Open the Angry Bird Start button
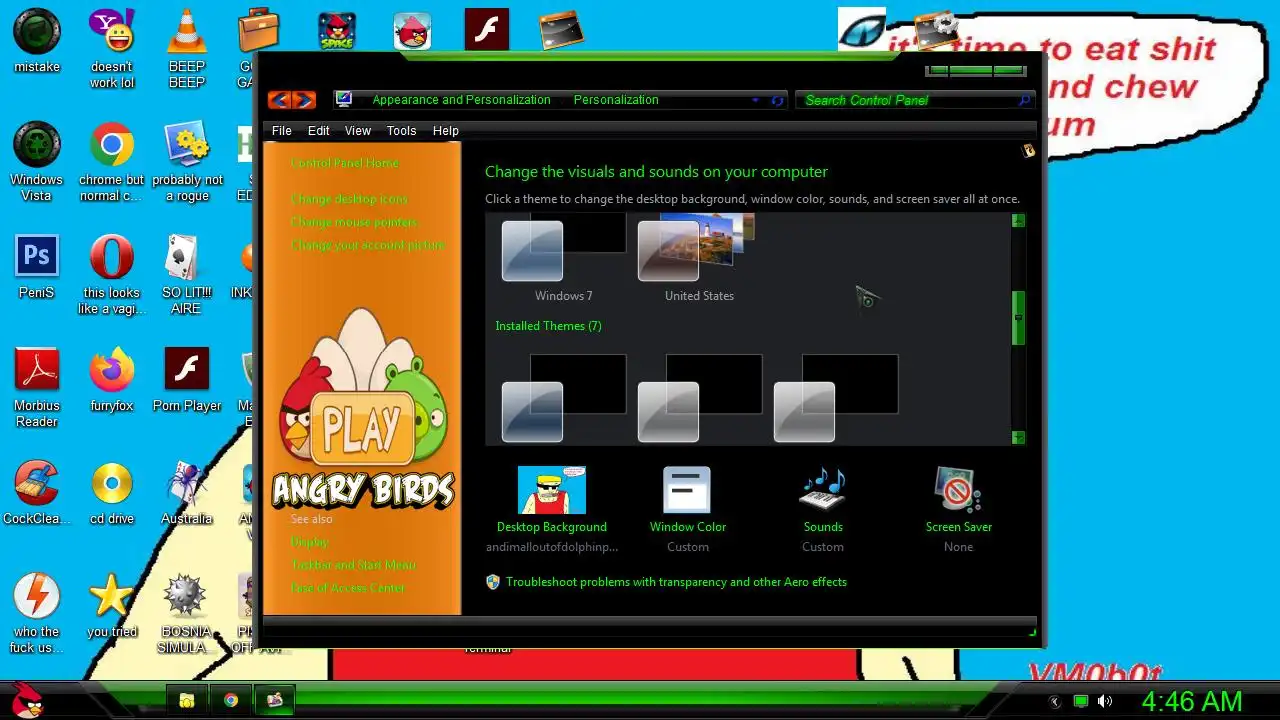 [24, 700]
